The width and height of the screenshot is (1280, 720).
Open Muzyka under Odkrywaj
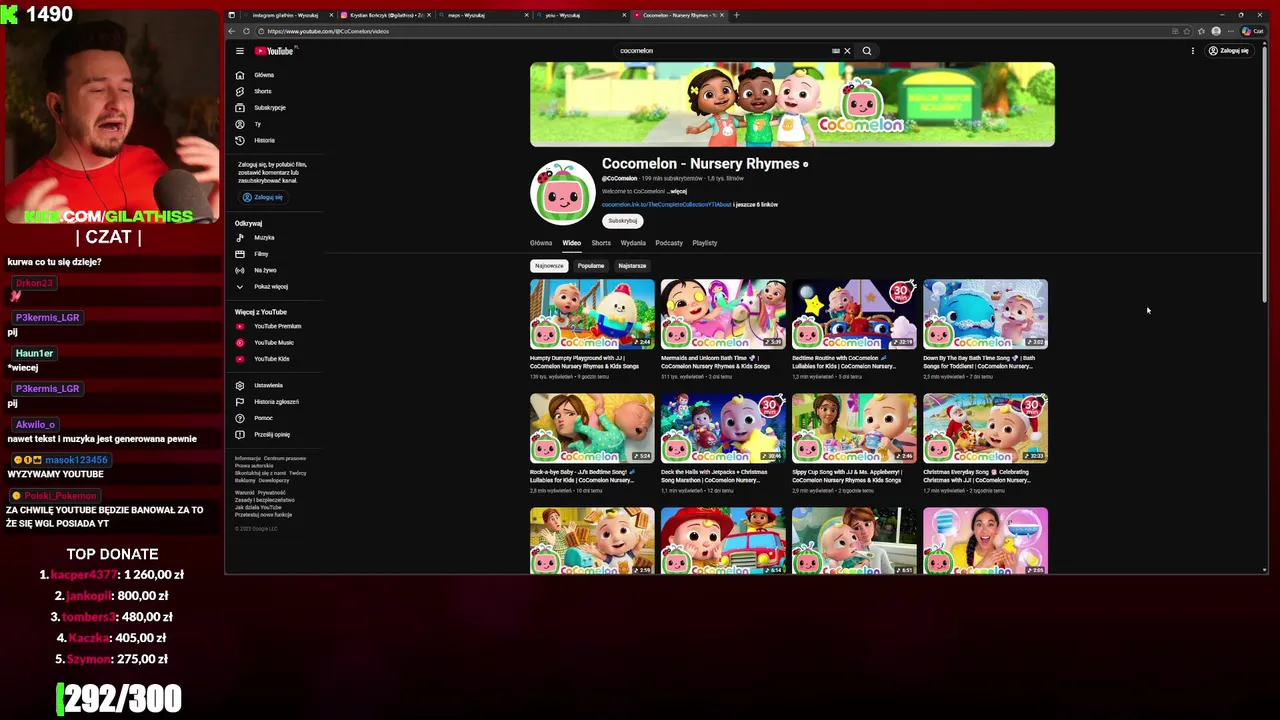click(264, 237)
